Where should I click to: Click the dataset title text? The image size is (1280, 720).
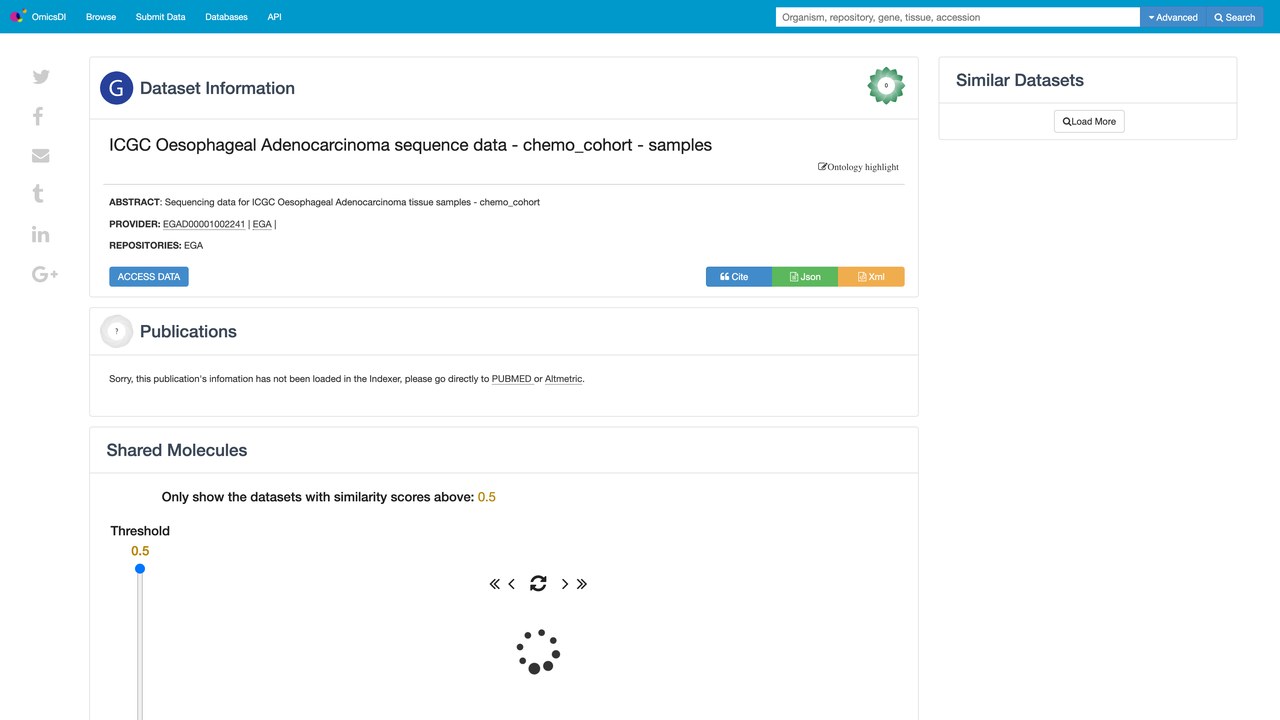click(410, 145)
